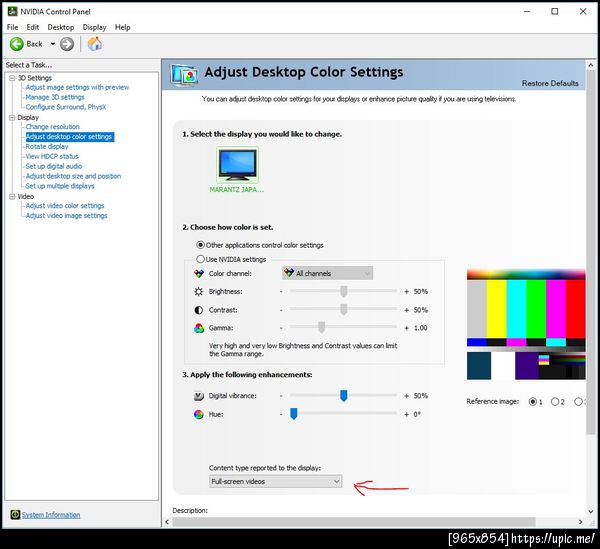Click the Display tree category label
This screenshot has height=549, width=600.
tap(28, 117)
